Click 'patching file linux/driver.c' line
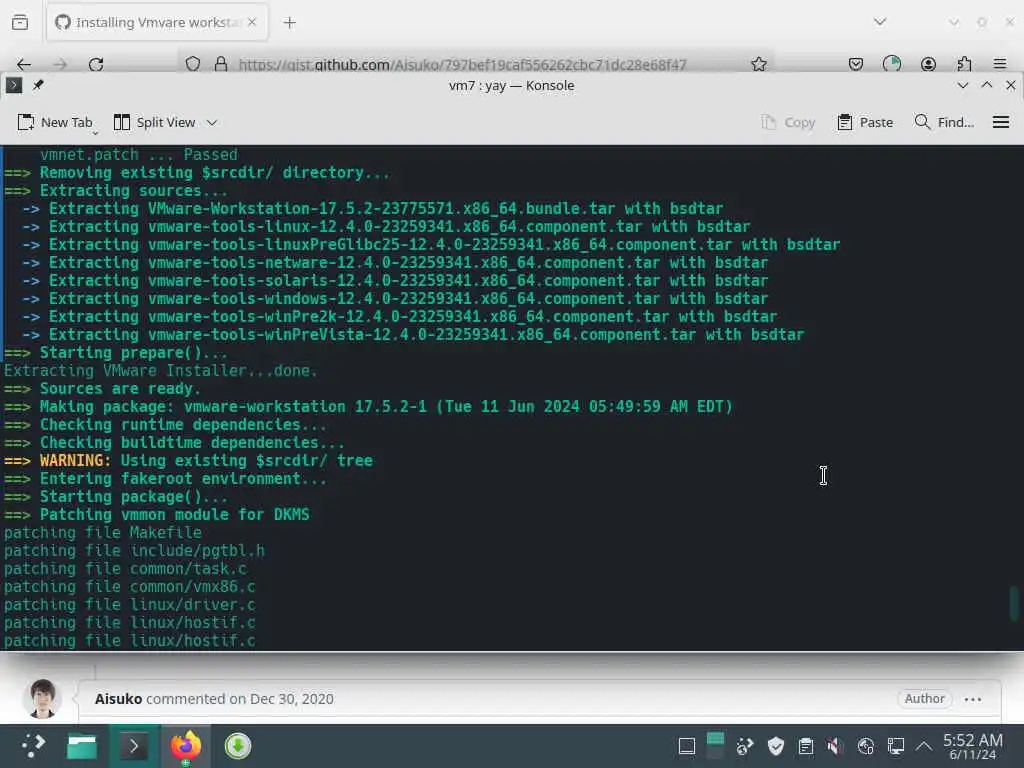This screenshot has width=1024, height=768. pos(129,605)
